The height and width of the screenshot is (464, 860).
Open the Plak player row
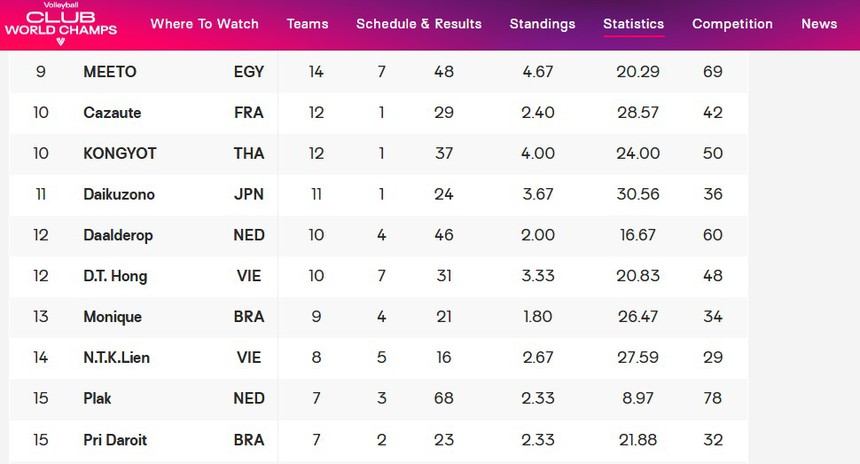(x=97, y=398)
